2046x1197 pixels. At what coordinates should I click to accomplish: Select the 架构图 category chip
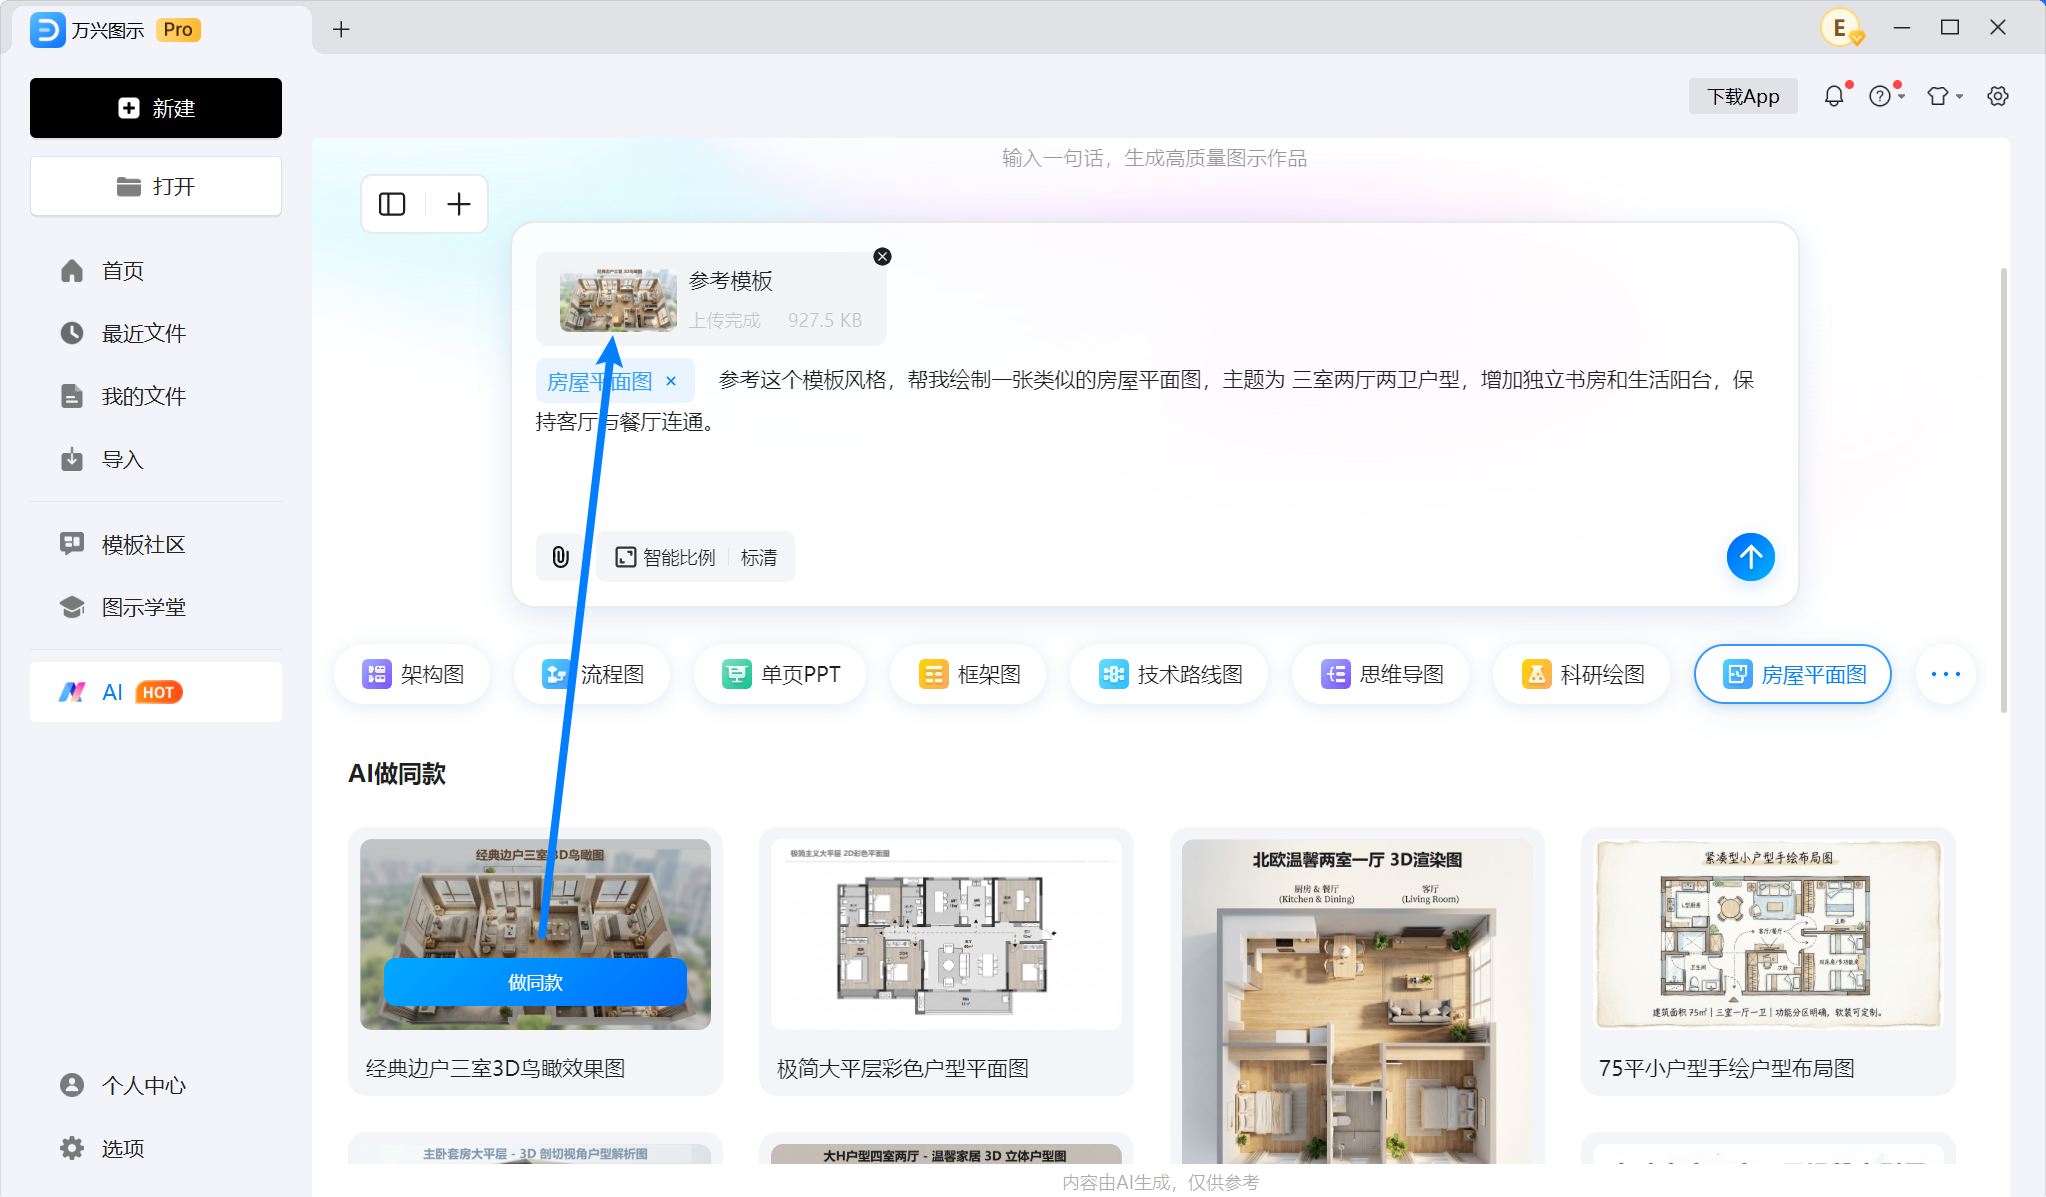pyautogui.click(x=413, y=674)
